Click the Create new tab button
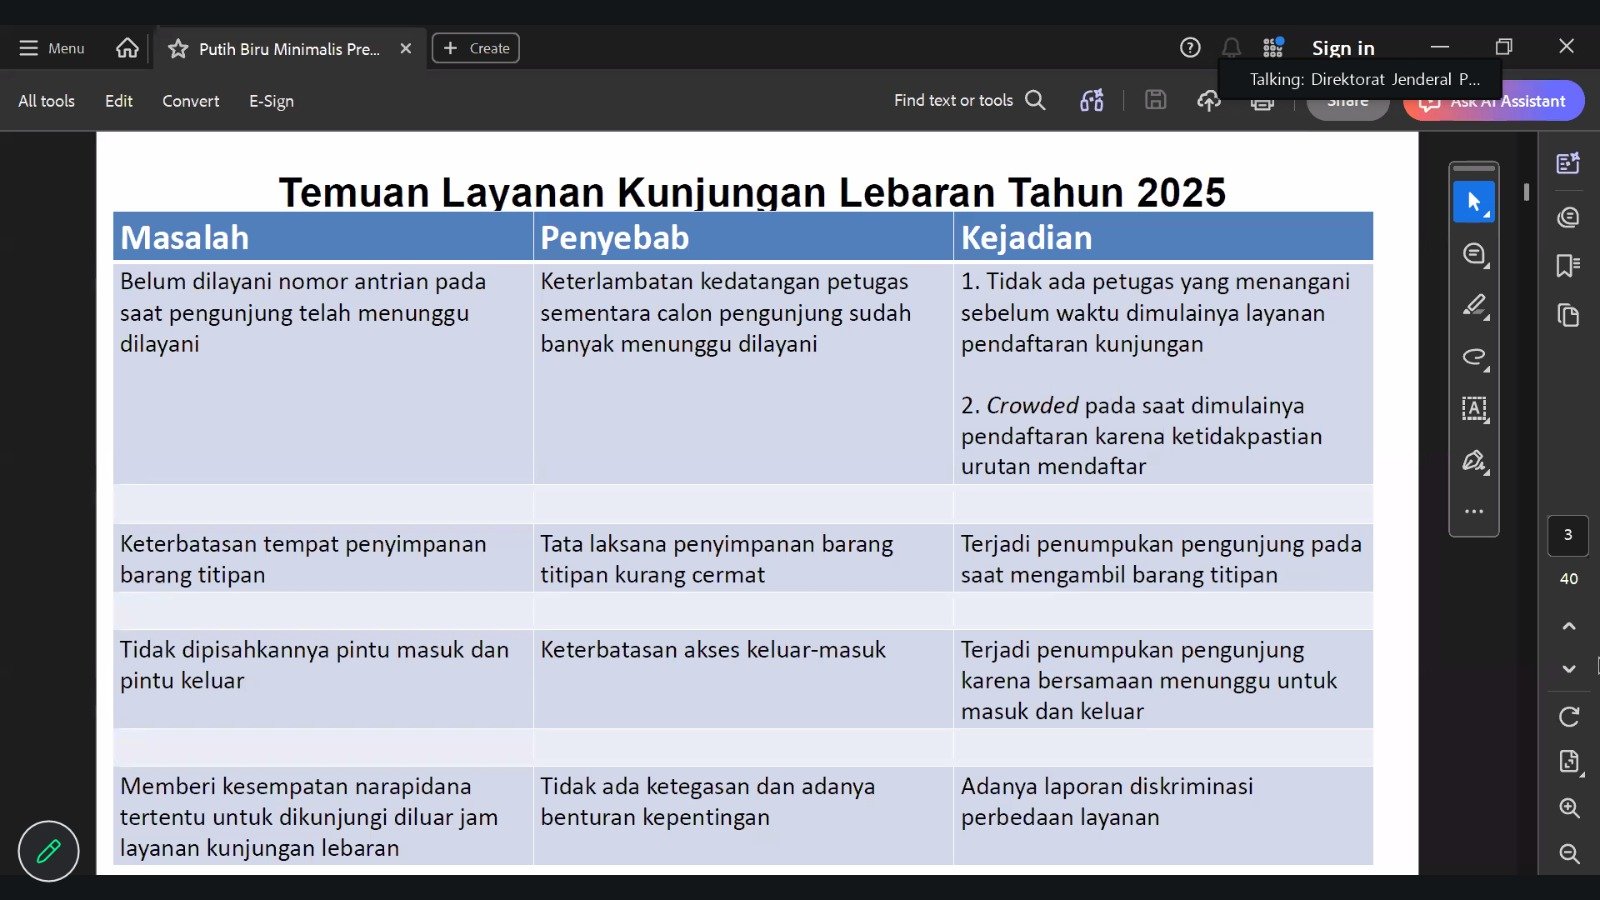The width and height of the screenshot is (1600, 900). pos(476,48)
